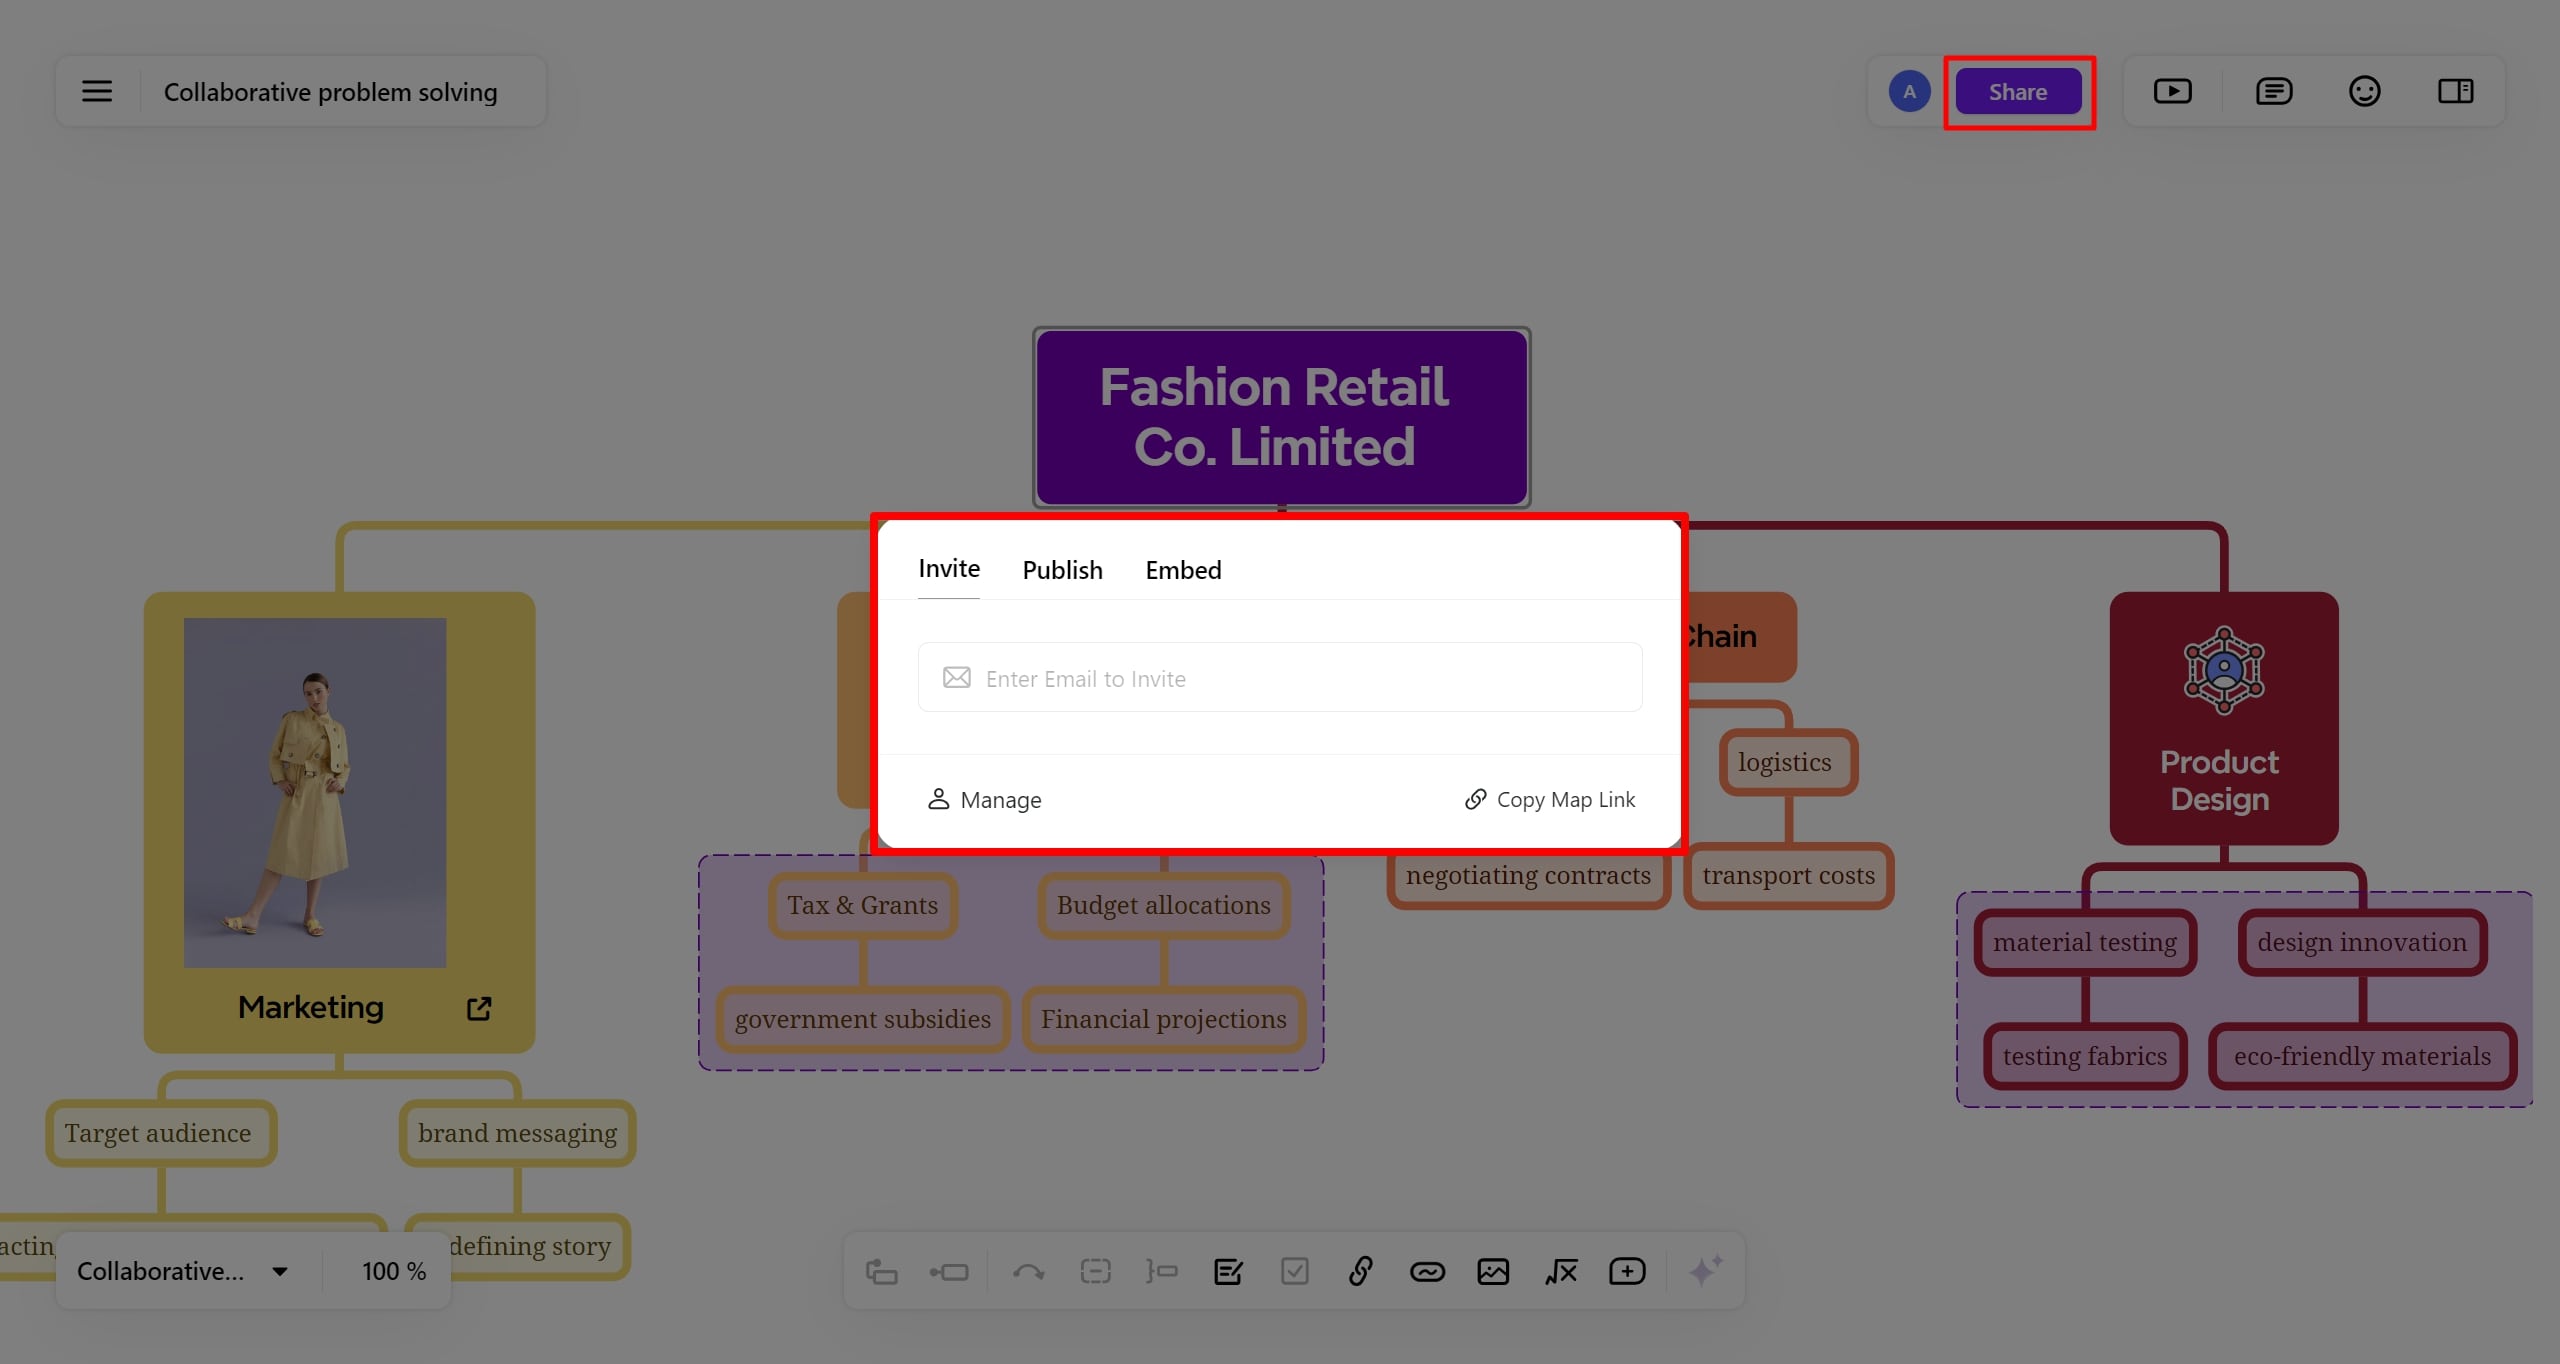
Task: Open the comments panel icon
Action: (x=2273, y=91)
